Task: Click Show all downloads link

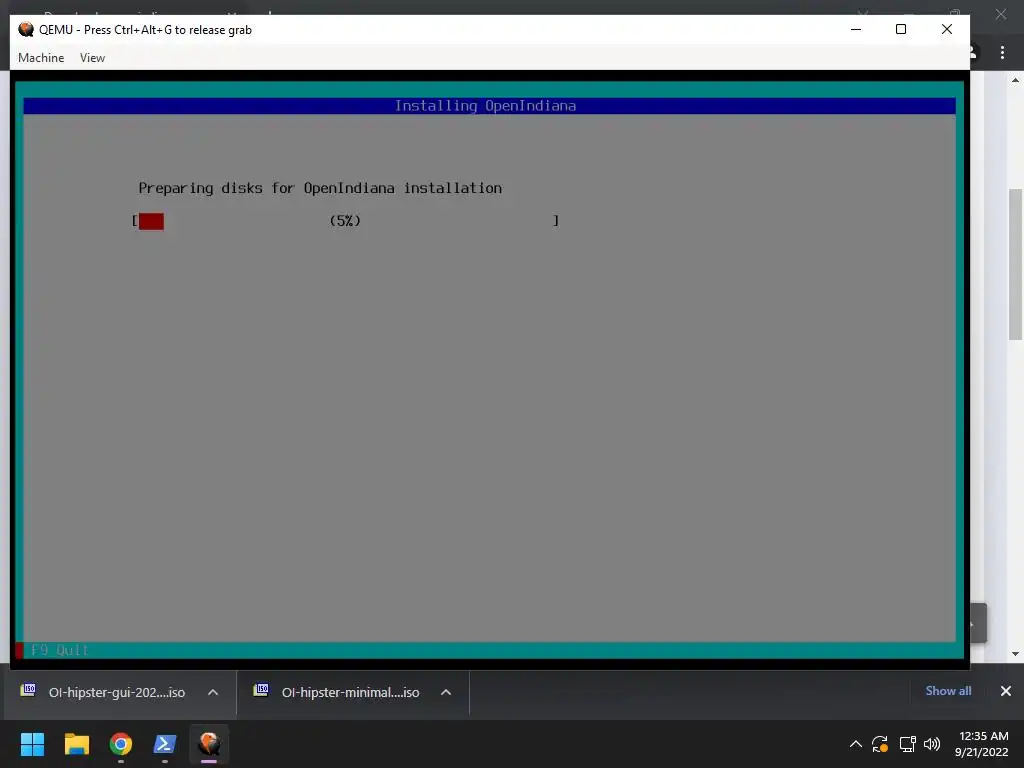Action: click(x=948, y=691)
